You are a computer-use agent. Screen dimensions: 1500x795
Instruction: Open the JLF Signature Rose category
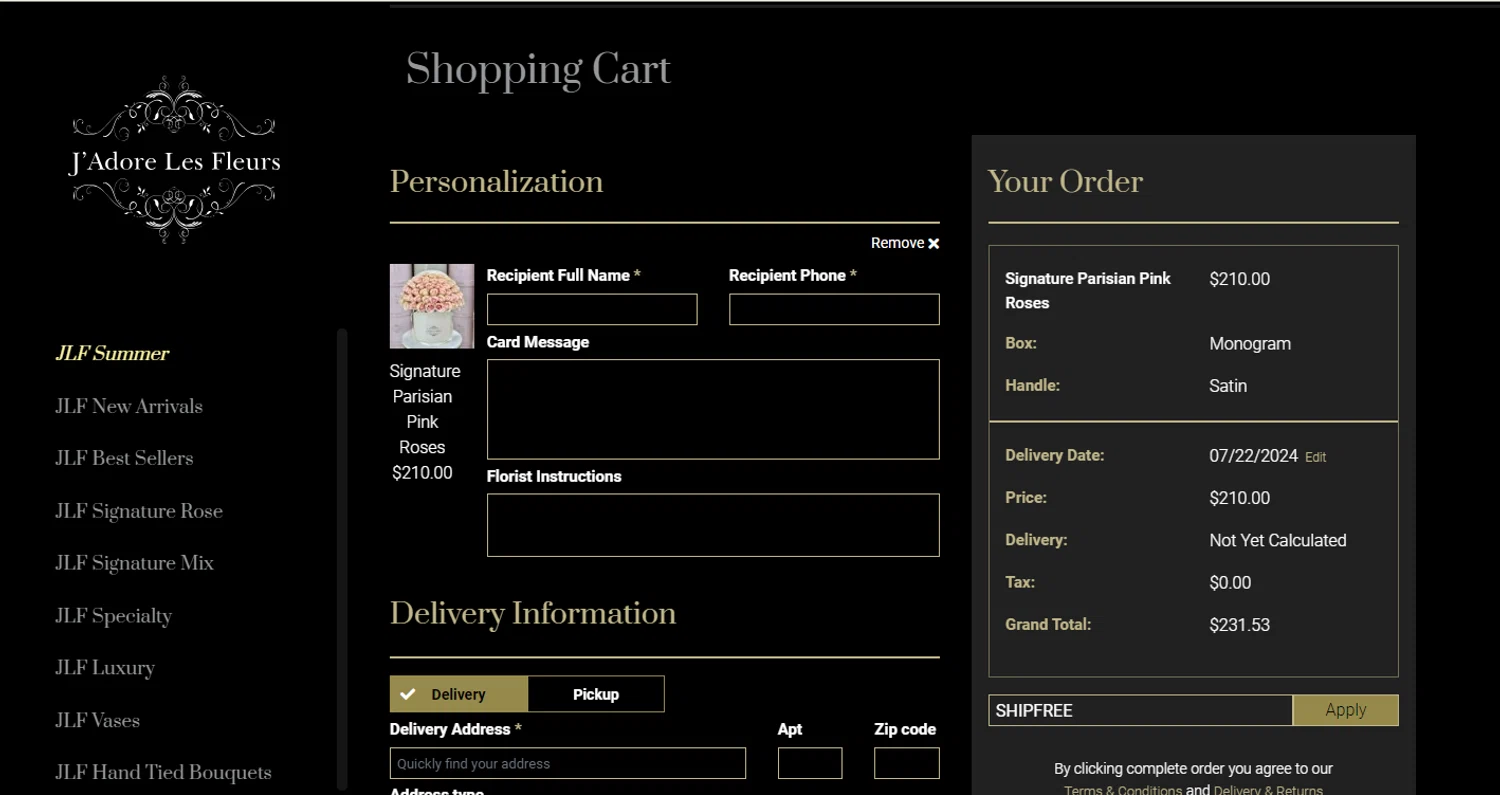(139, 511)
